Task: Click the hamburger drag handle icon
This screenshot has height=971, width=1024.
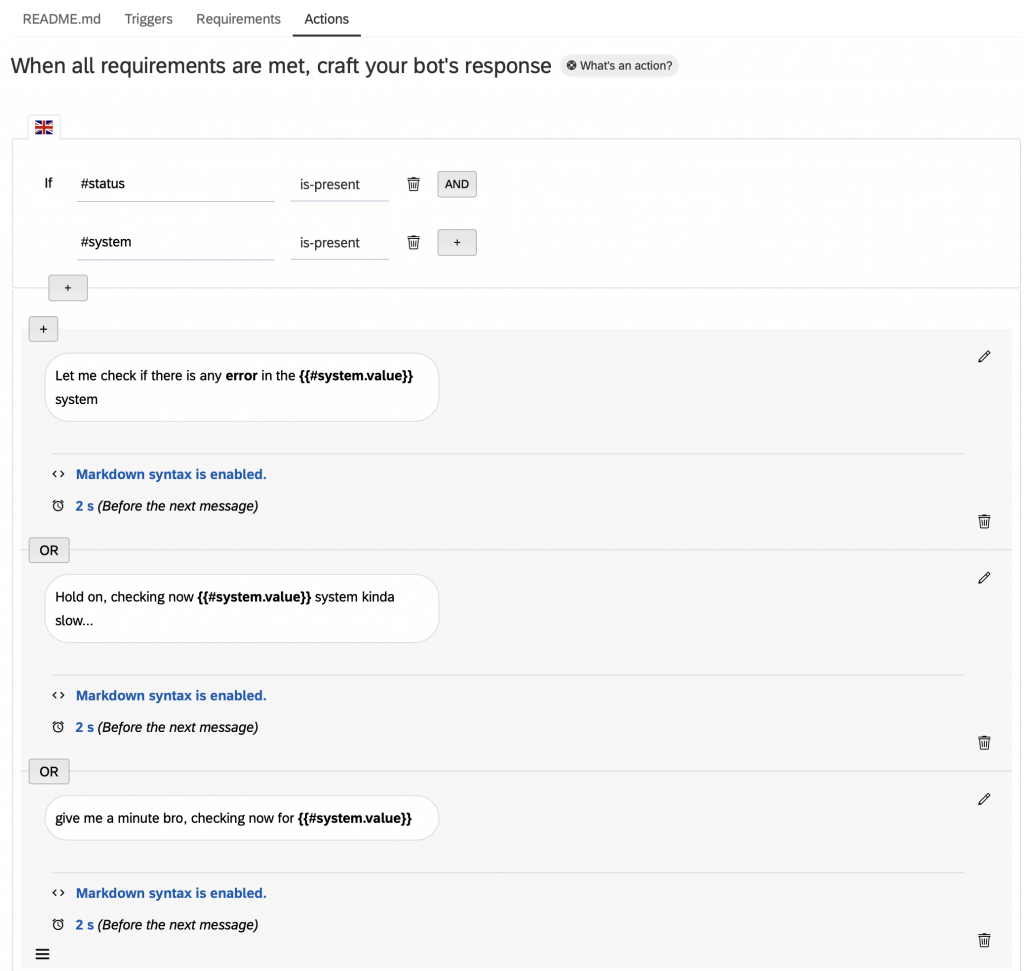Action: click(x=42, y=954)
